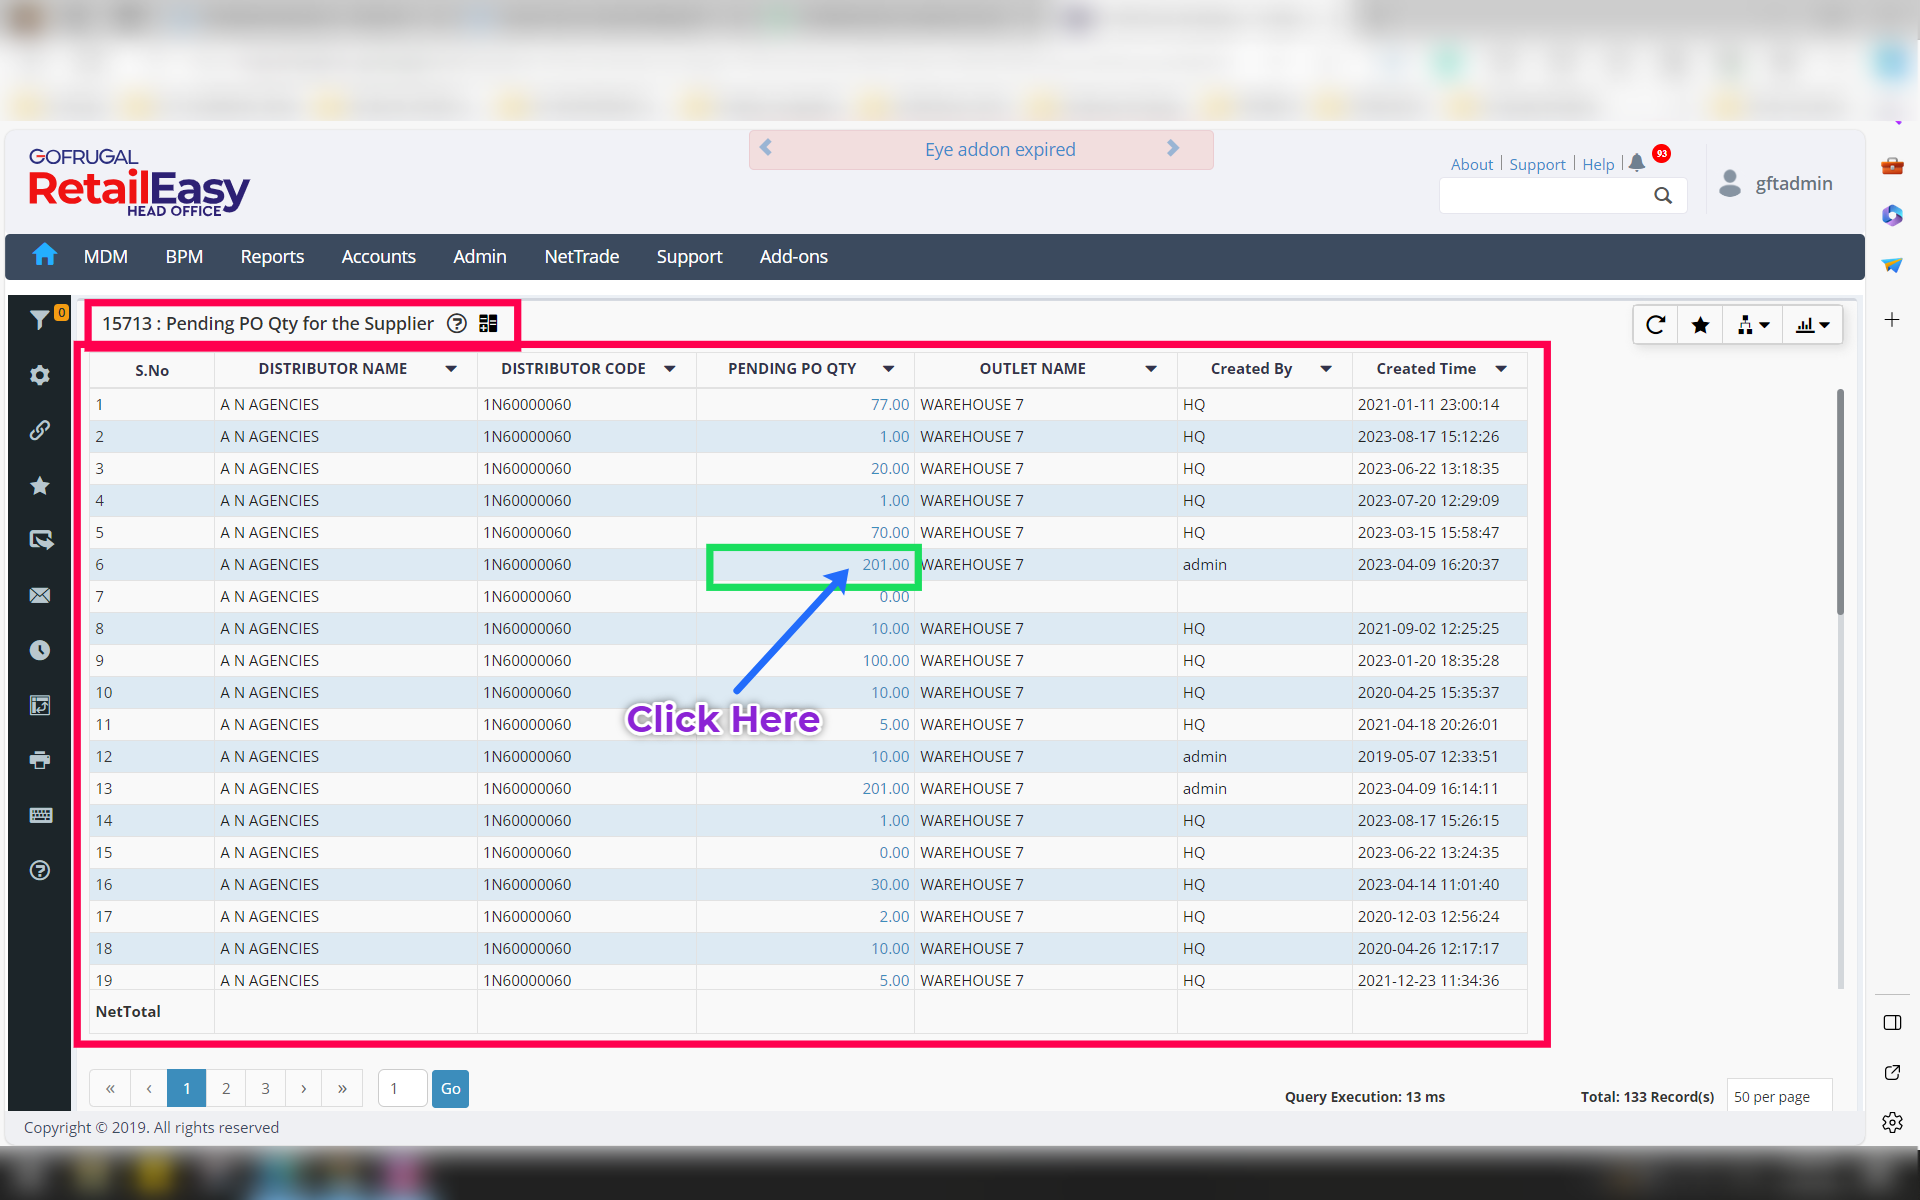Click the refresh report button
Image resolution: width=1920 pixels, height=1200 pixels.
pos(1655,325)
